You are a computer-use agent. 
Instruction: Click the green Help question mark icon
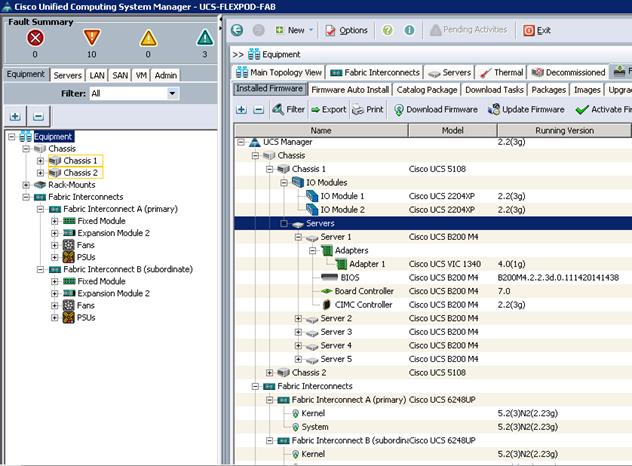(387, 30)
